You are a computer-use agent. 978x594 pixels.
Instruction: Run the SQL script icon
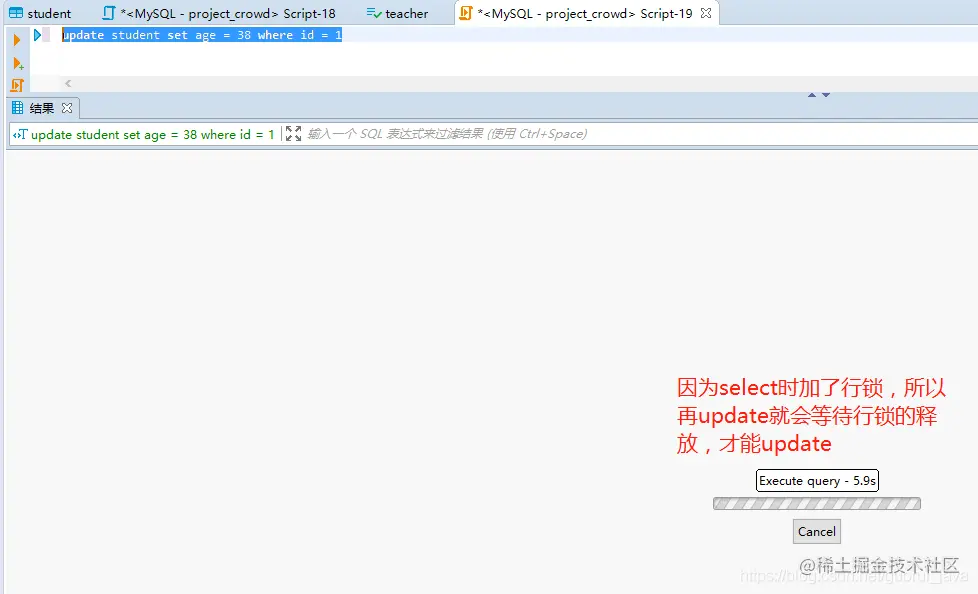[17, 85]
